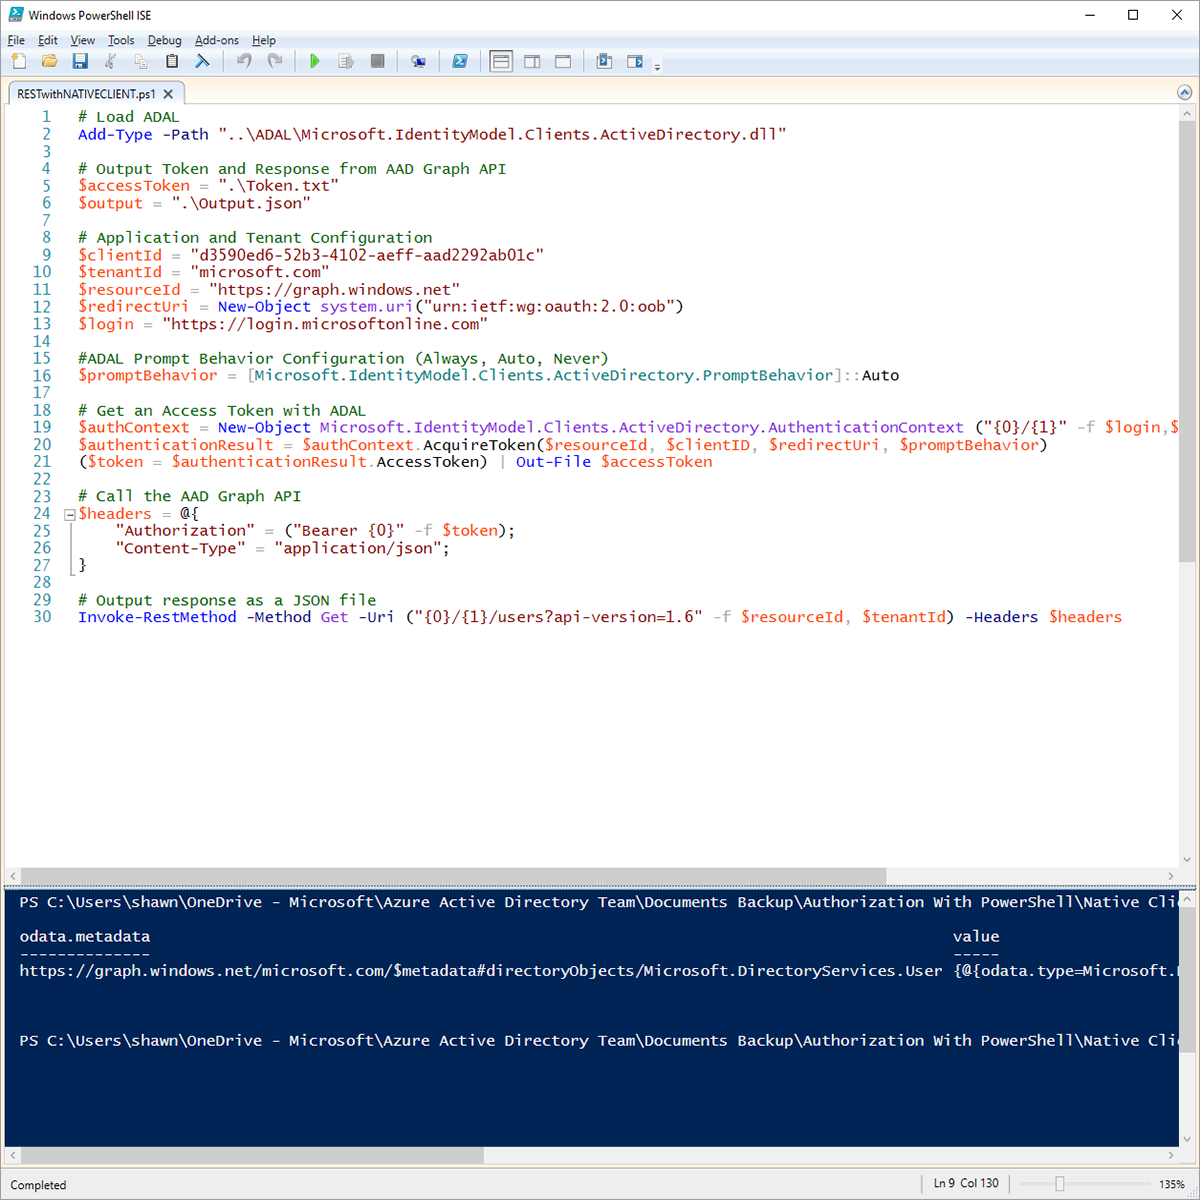Place cursor on '# Load ADAL' comment
This screenshot has height=1200, width=1200.
tap(129, 117)
